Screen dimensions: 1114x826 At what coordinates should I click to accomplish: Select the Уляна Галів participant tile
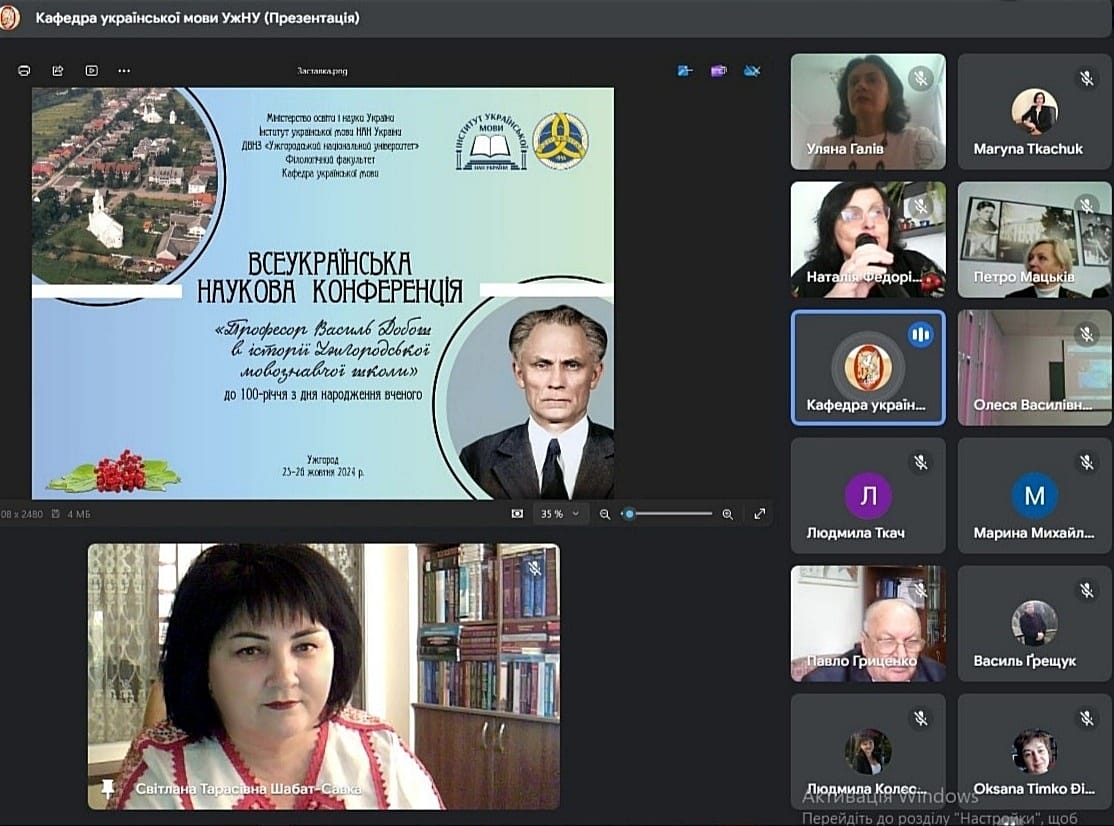(x=868, y=112)
